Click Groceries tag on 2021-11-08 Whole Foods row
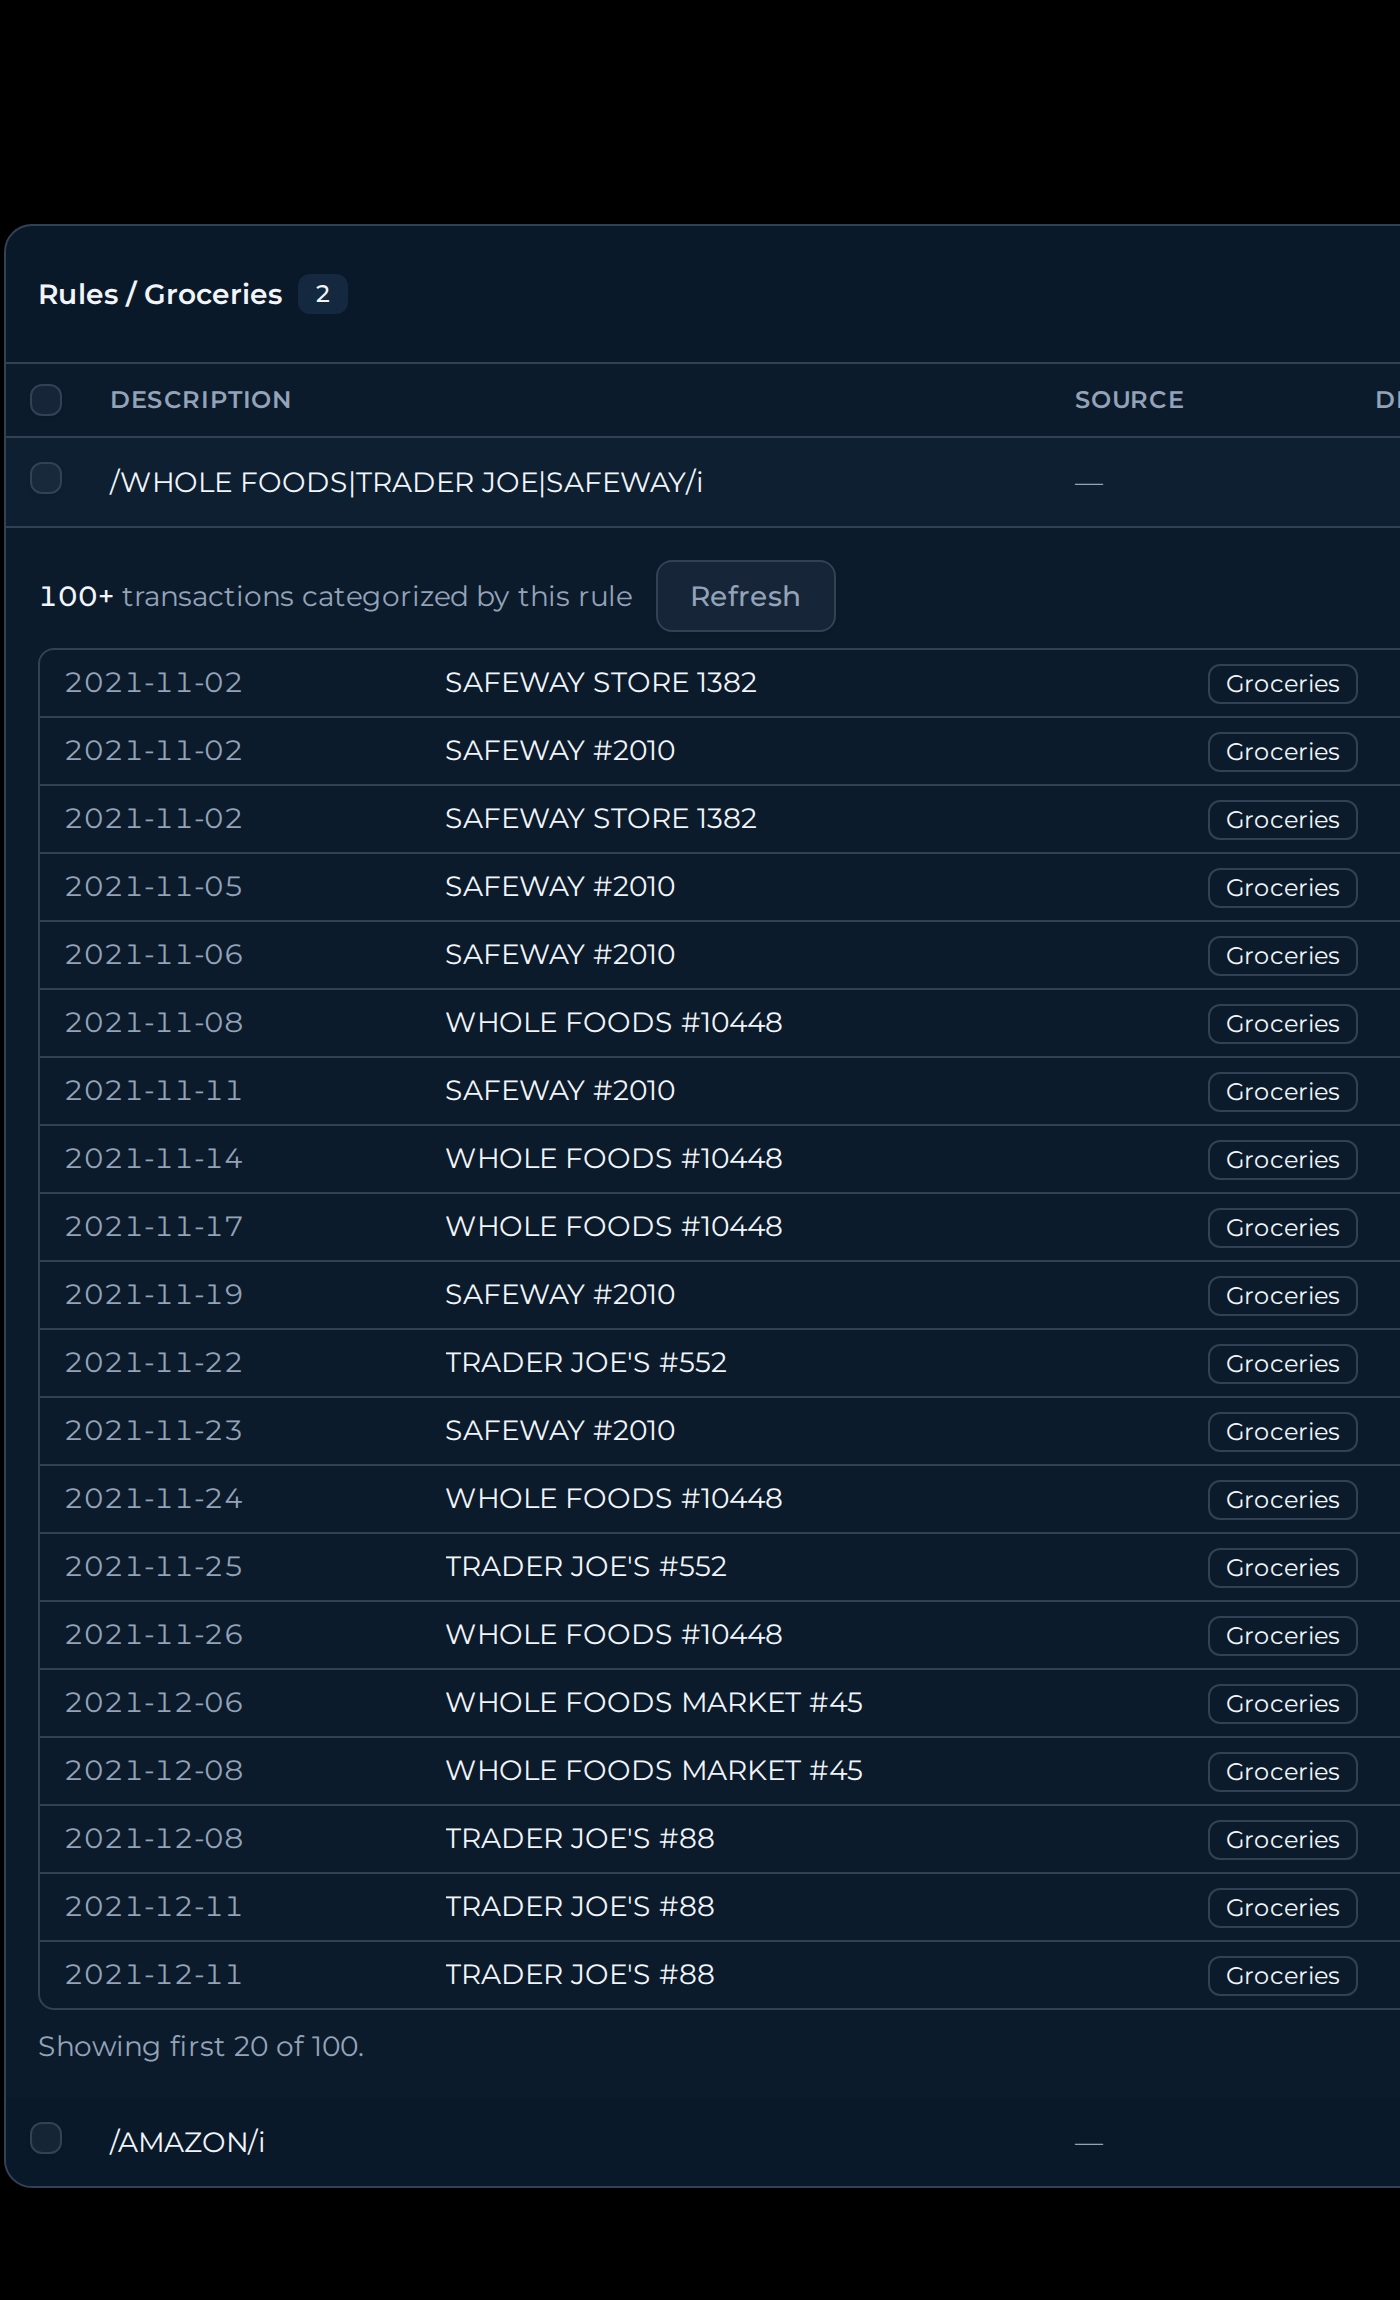Screen dimensions: 1400x2300 point(1282,1024)
